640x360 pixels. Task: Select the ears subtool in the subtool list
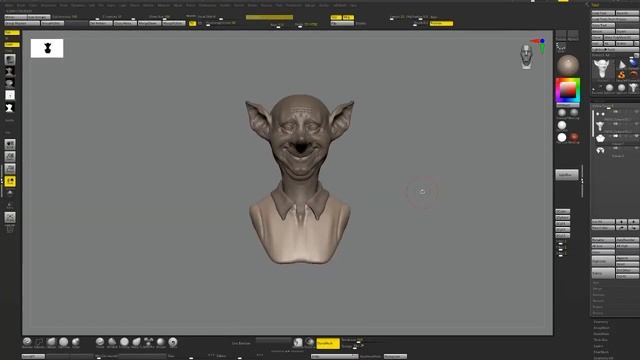(x=600, y=151)
